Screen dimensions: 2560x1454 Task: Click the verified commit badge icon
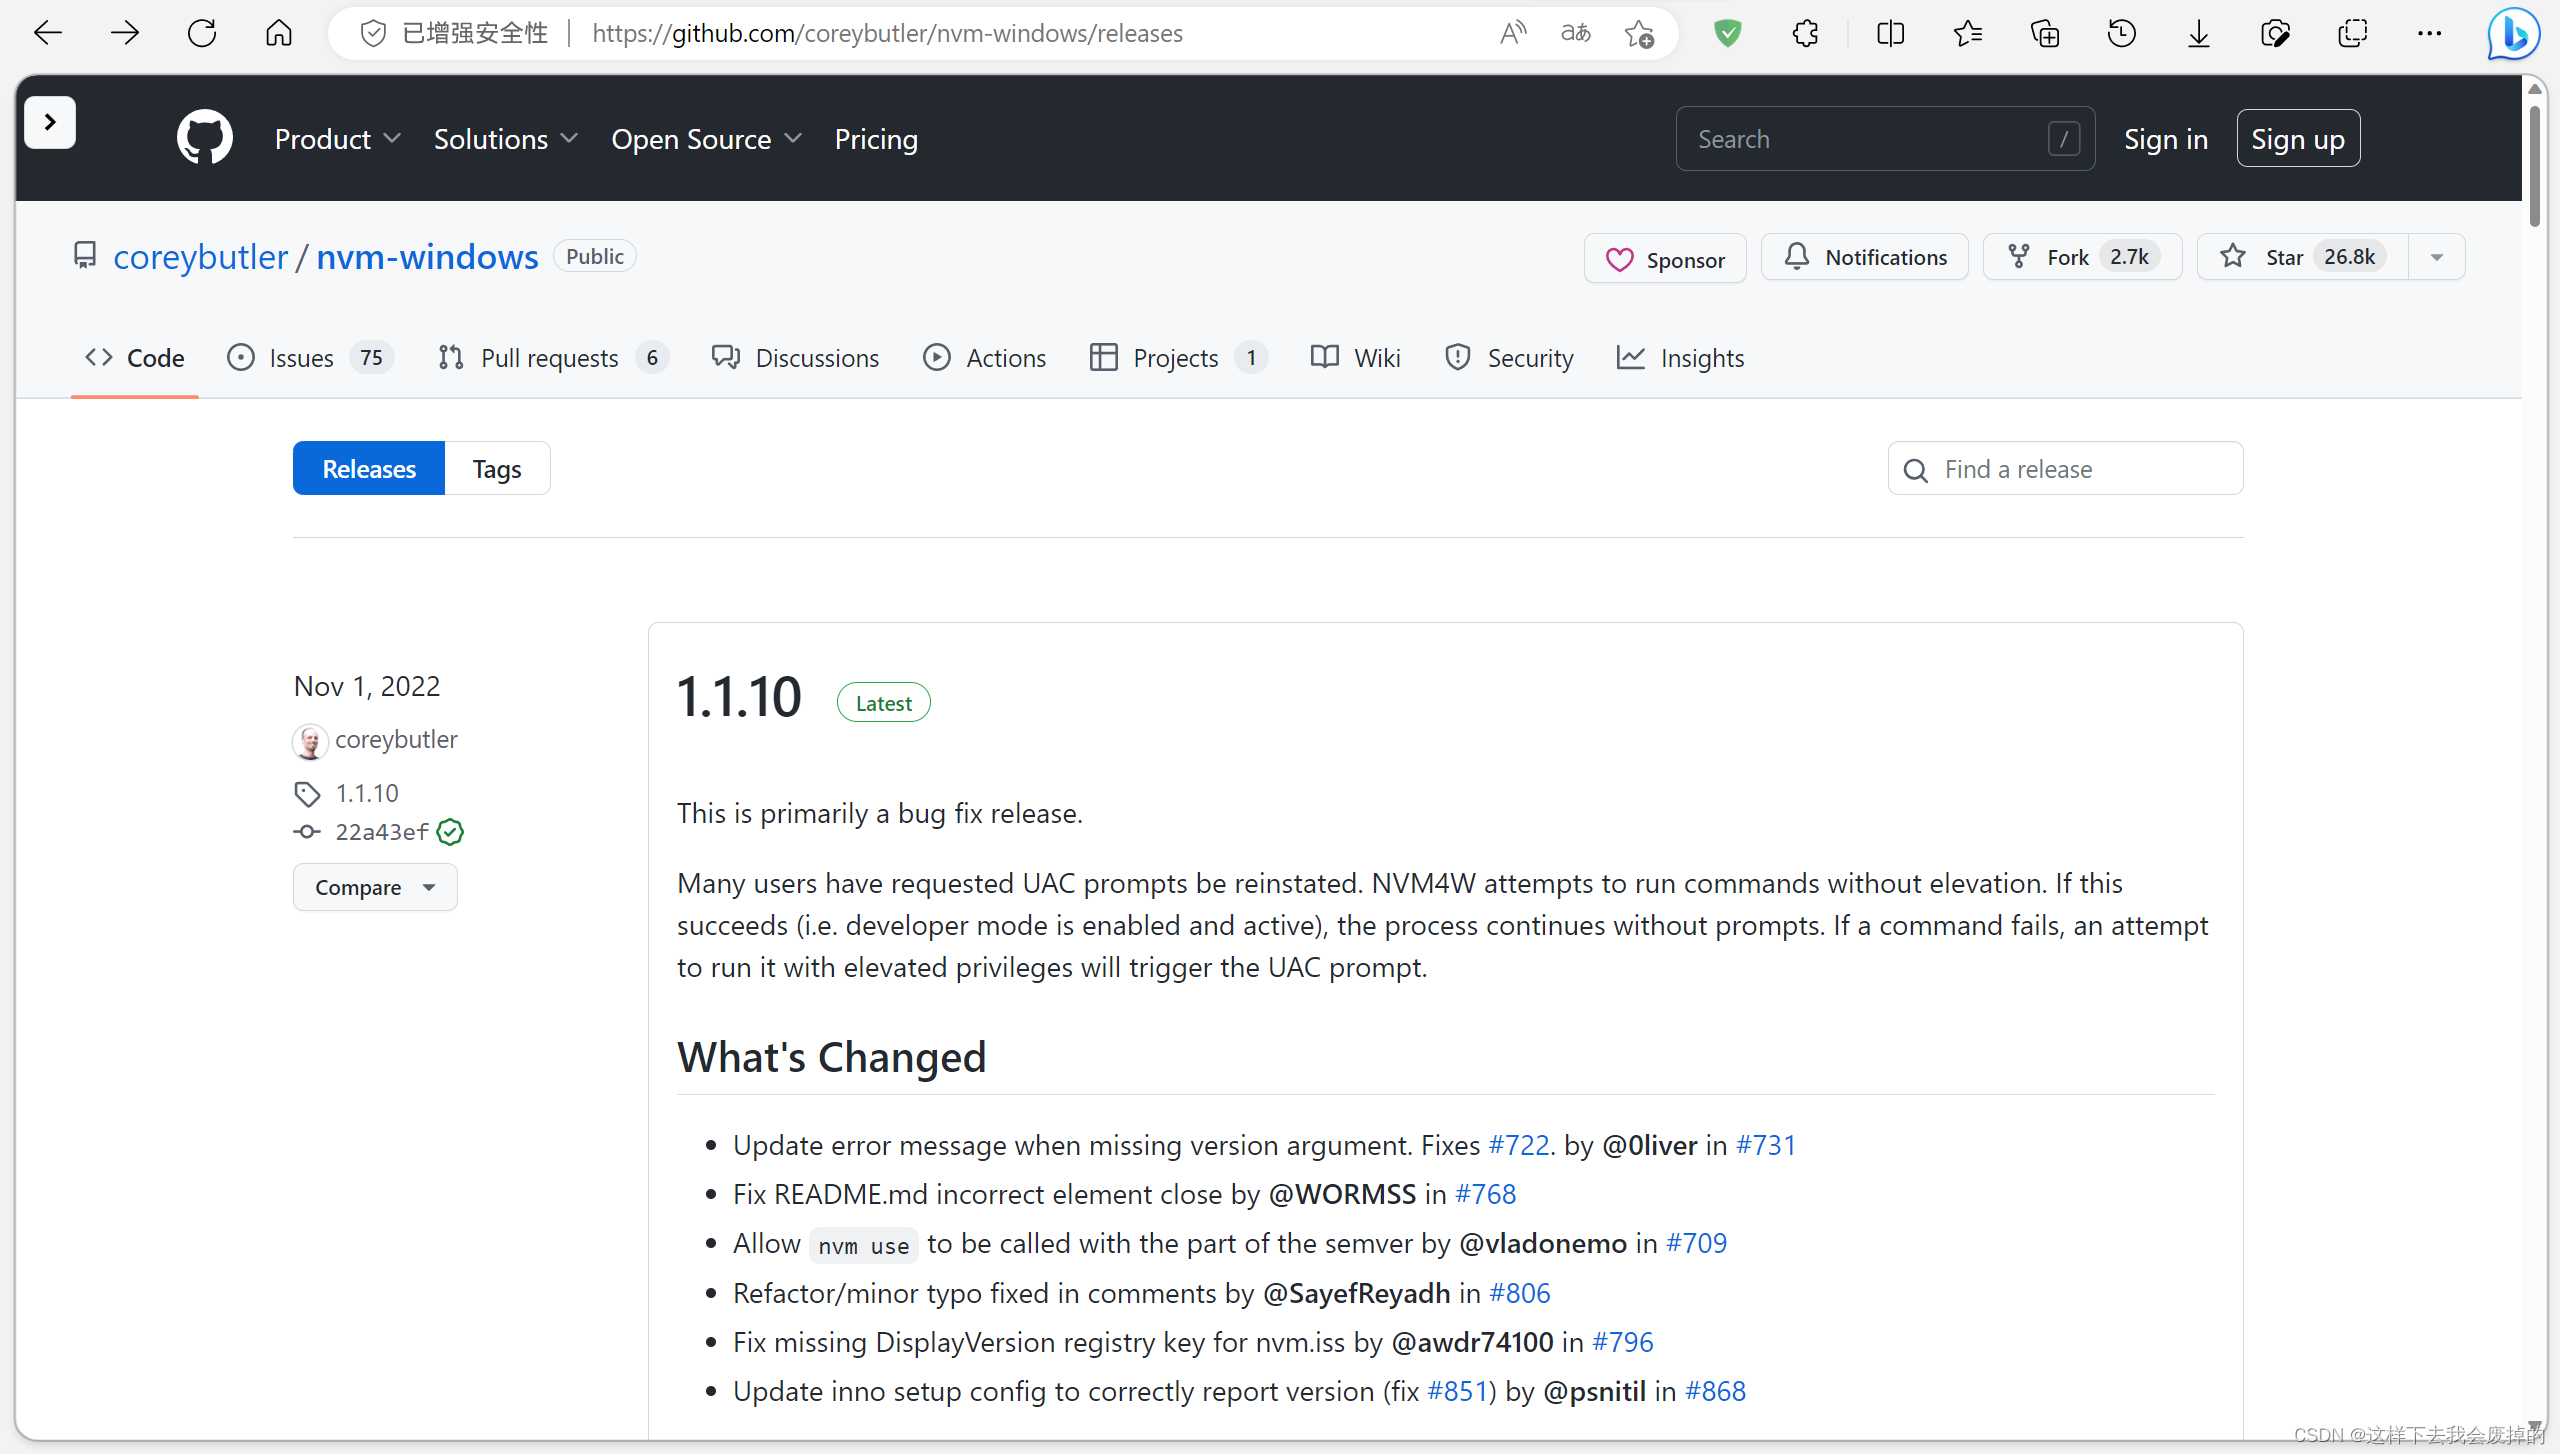450,832
